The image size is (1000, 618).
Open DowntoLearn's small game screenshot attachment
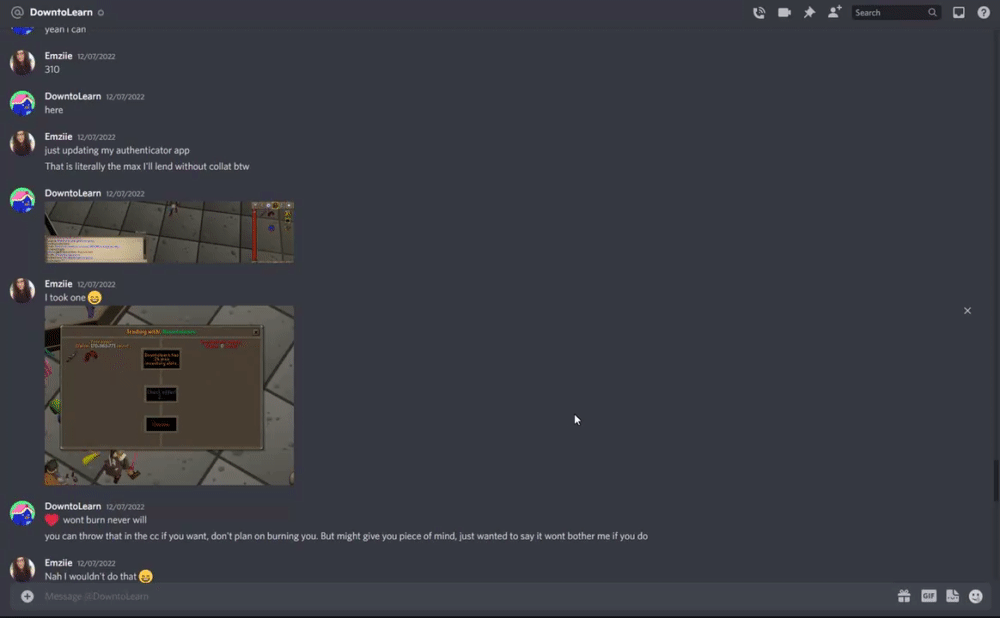(169, 232)
